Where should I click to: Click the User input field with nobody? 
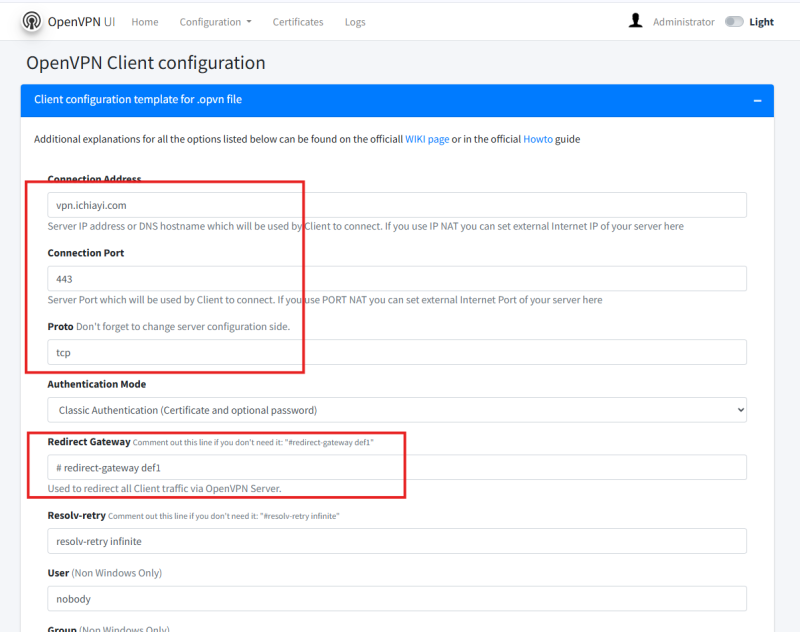coord(397,598)
